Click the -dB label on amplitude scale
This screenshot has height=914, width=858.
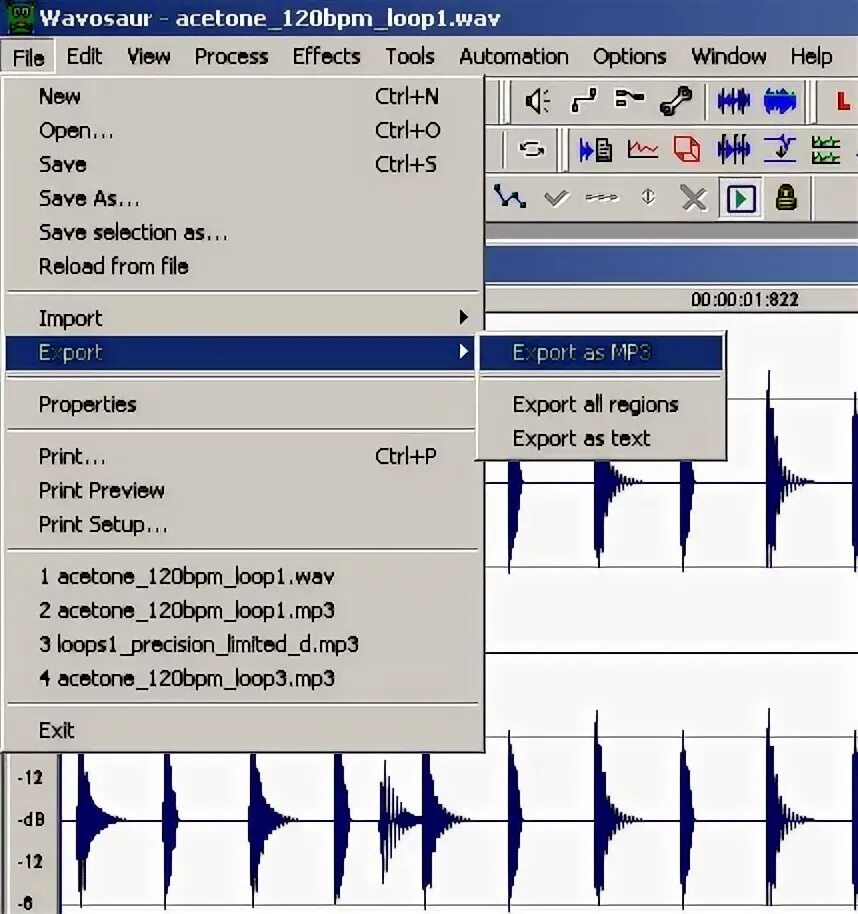click(x=31, y=820)
